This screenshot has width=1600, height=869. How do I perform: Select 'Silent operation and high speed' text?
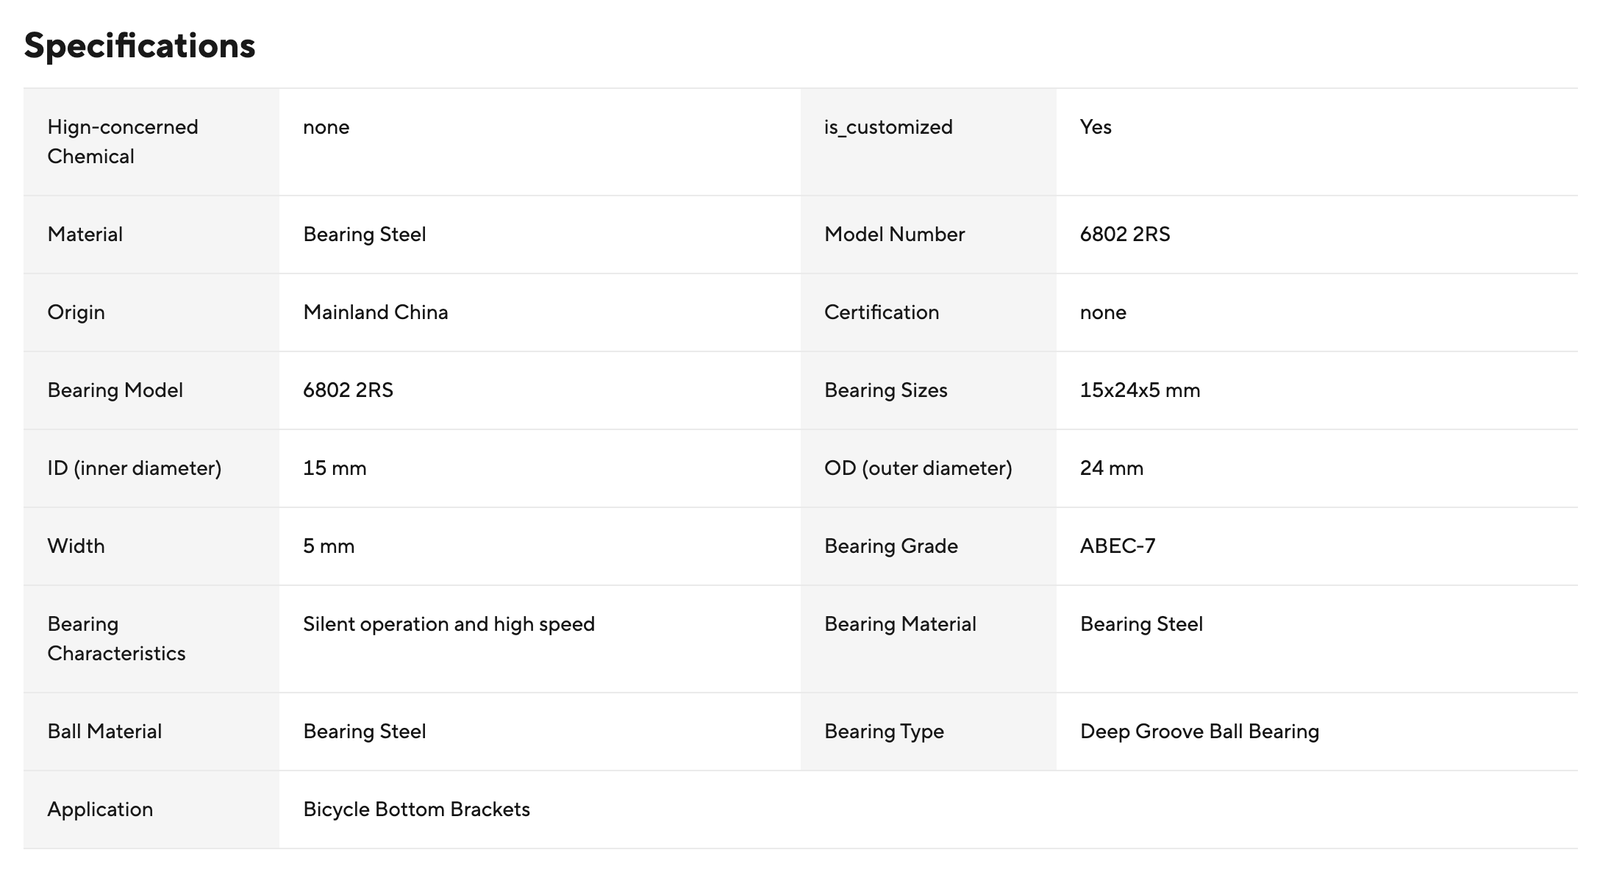click(448, 624)
